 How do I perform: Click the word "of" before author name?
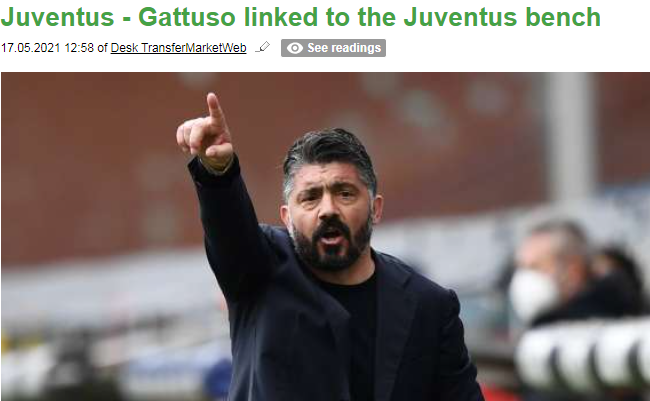102,48
